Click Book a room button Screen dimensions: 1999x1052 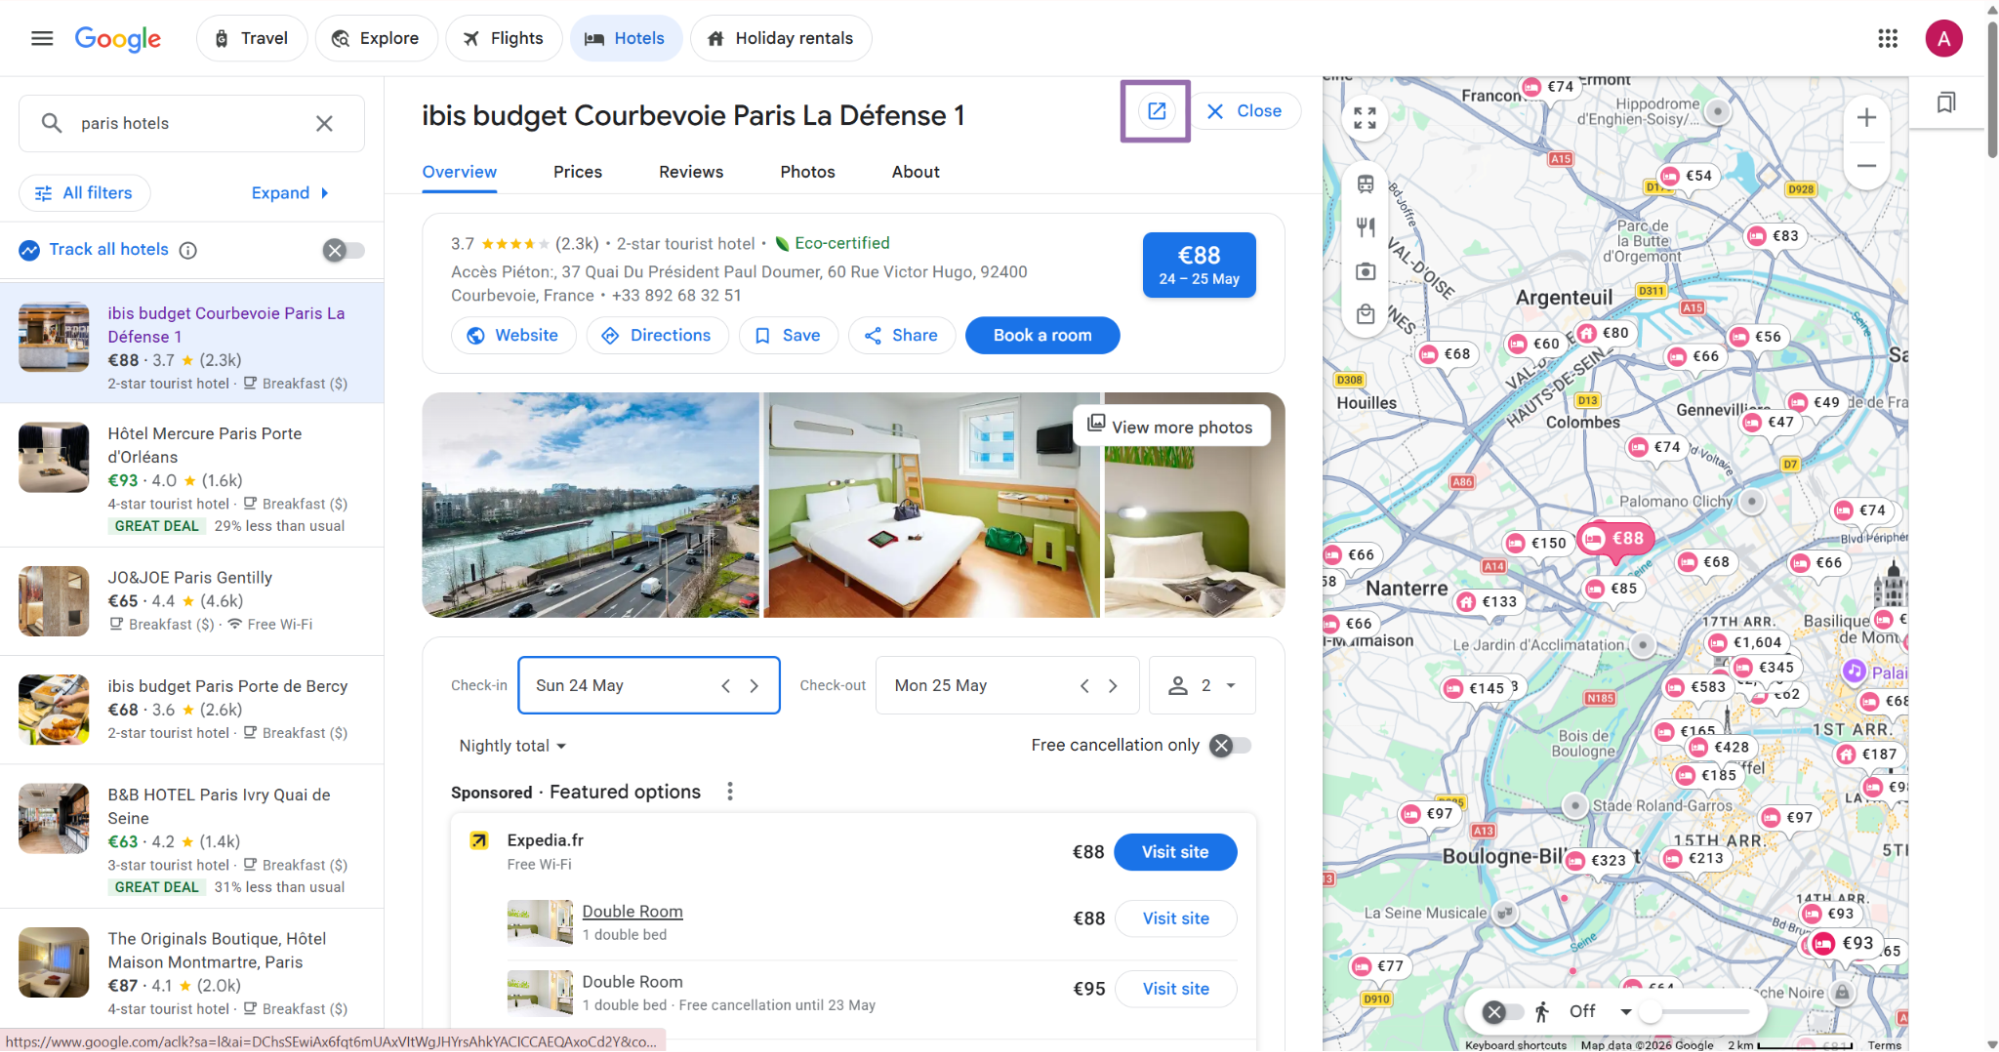[x=1042, y=336]
